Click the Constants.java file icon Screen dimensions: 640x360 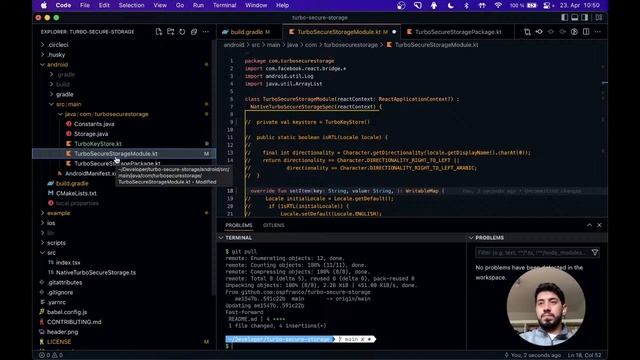[x=69, y=124]
